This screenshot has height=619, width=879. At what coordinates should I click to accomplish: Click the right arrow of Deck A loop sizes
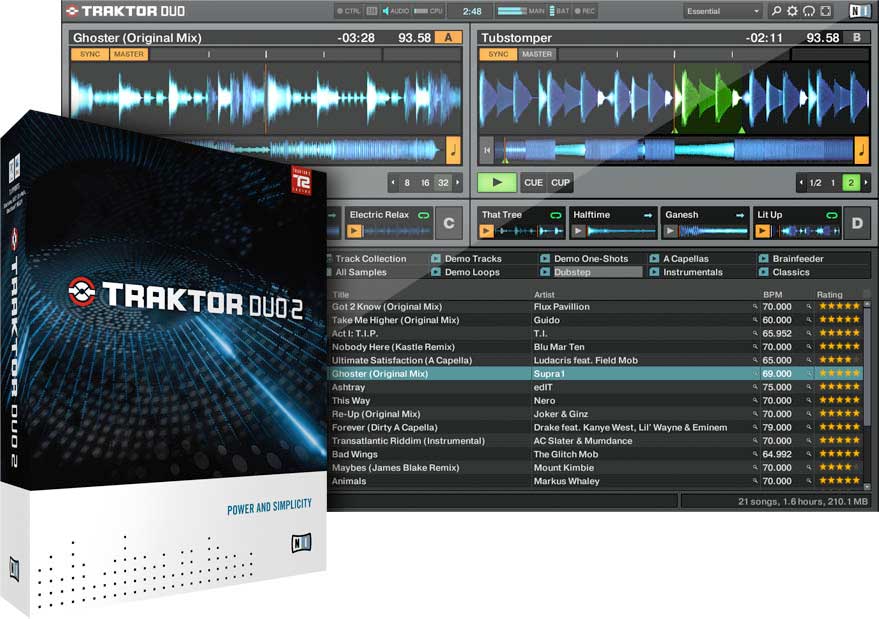458,183
